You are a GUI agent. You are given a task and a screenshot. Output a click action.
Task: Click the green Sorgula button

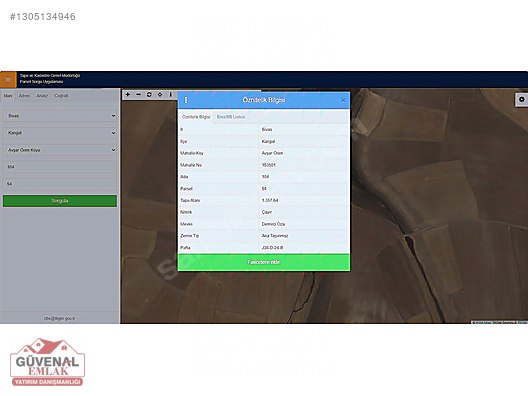[x=60, y=201]
